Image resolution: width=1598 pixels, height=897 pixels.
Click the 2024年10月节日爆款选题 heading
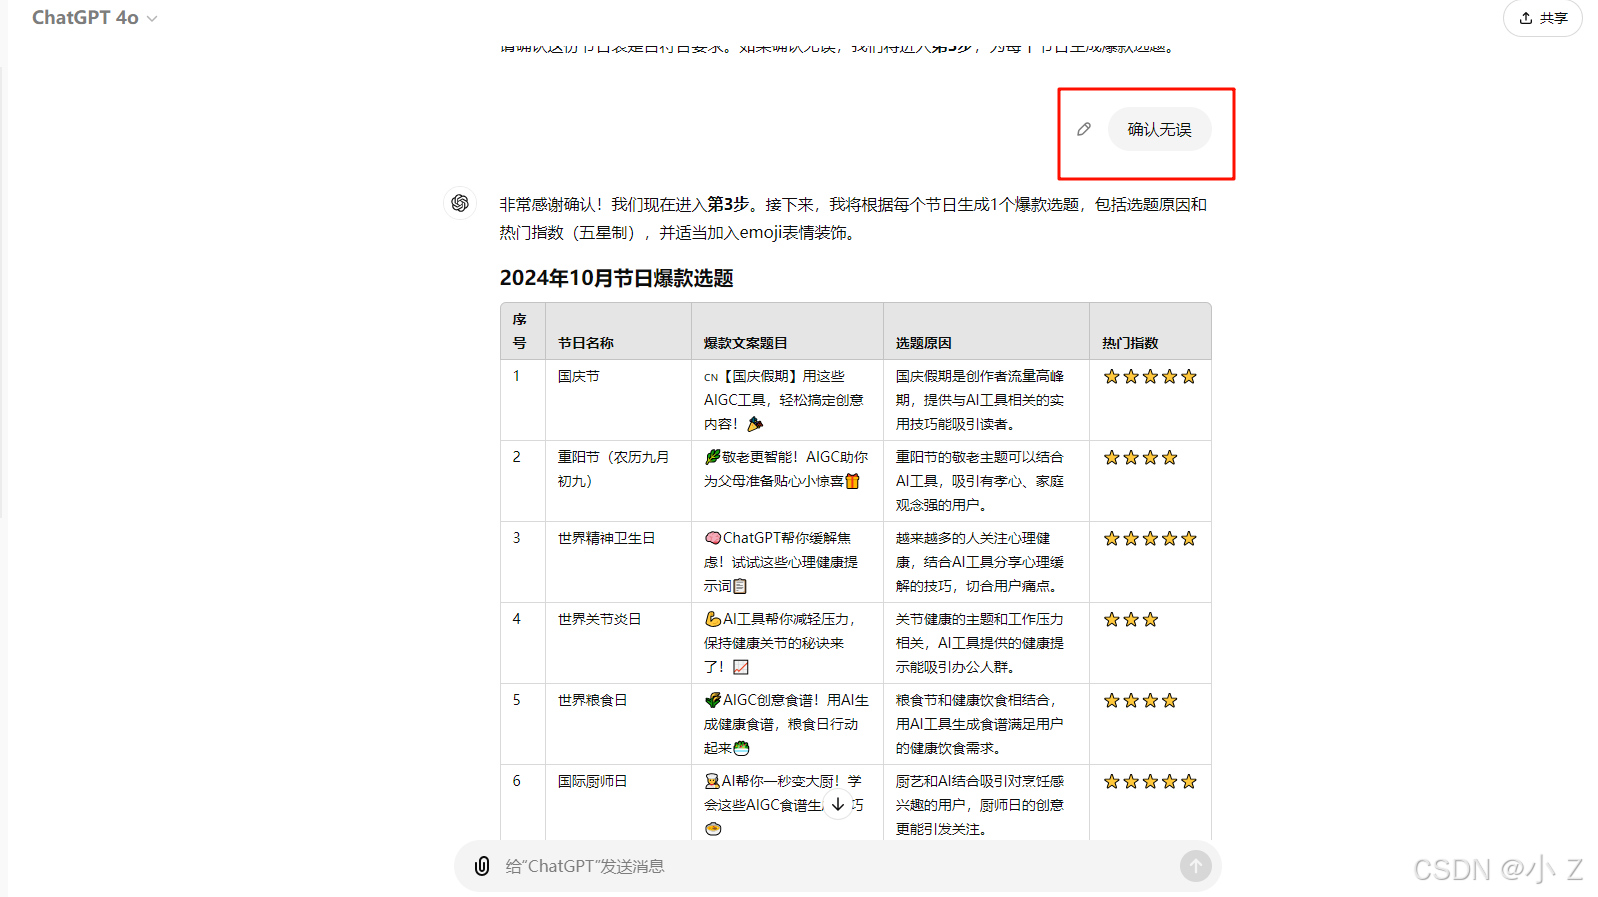click(x=617, y=278)
